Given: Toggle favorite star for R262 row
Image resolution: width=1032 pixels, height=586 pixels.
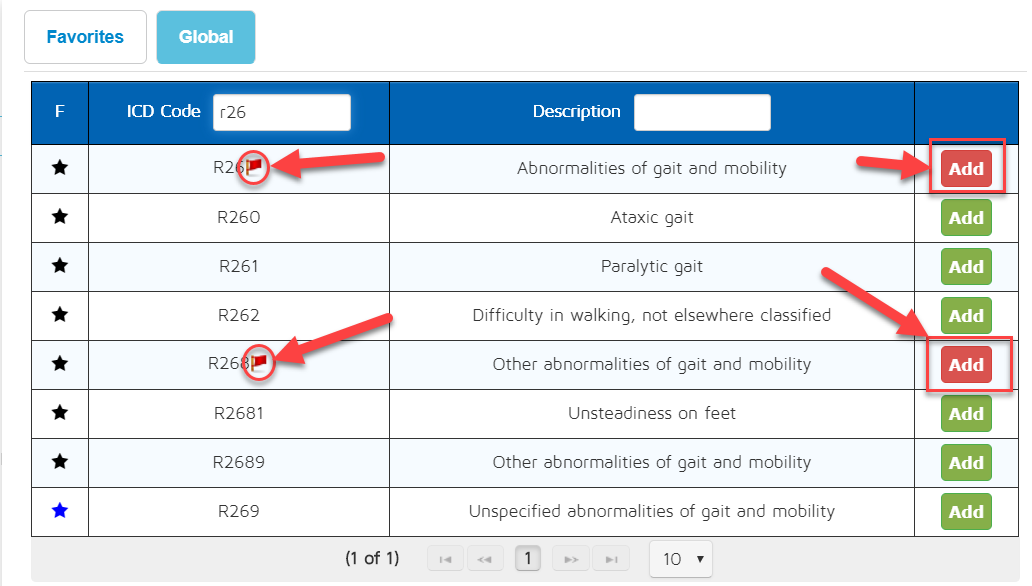Looking at the screenshot, I should (x=60, y=315).
